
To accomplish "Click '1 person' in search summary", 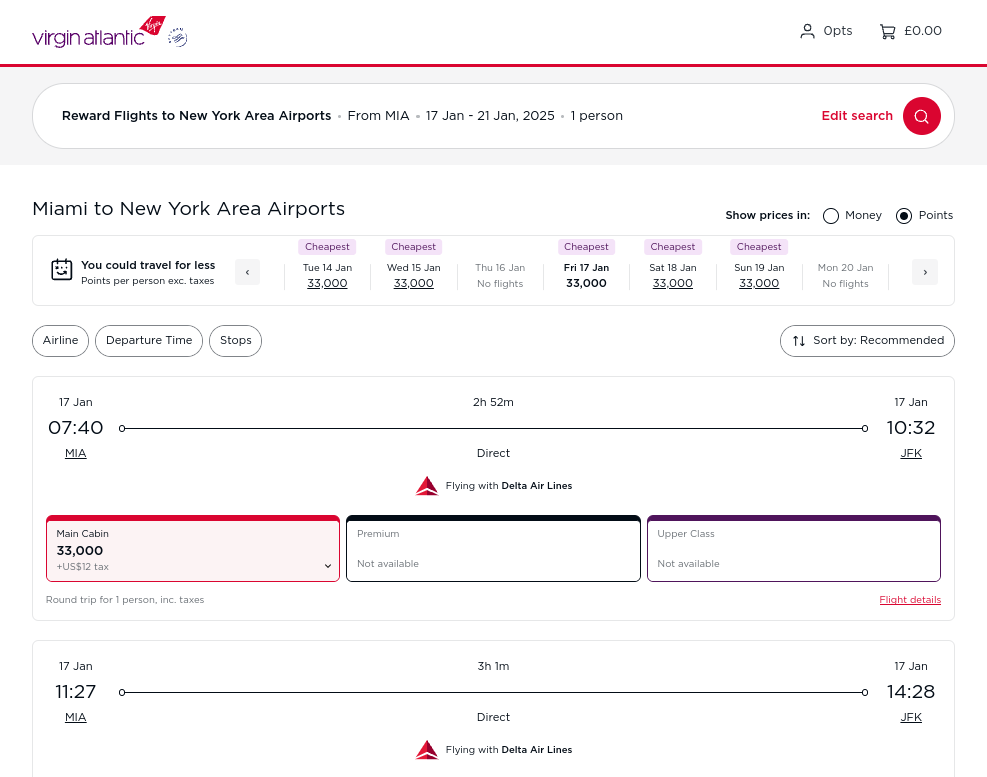I will tap(596, 116).
